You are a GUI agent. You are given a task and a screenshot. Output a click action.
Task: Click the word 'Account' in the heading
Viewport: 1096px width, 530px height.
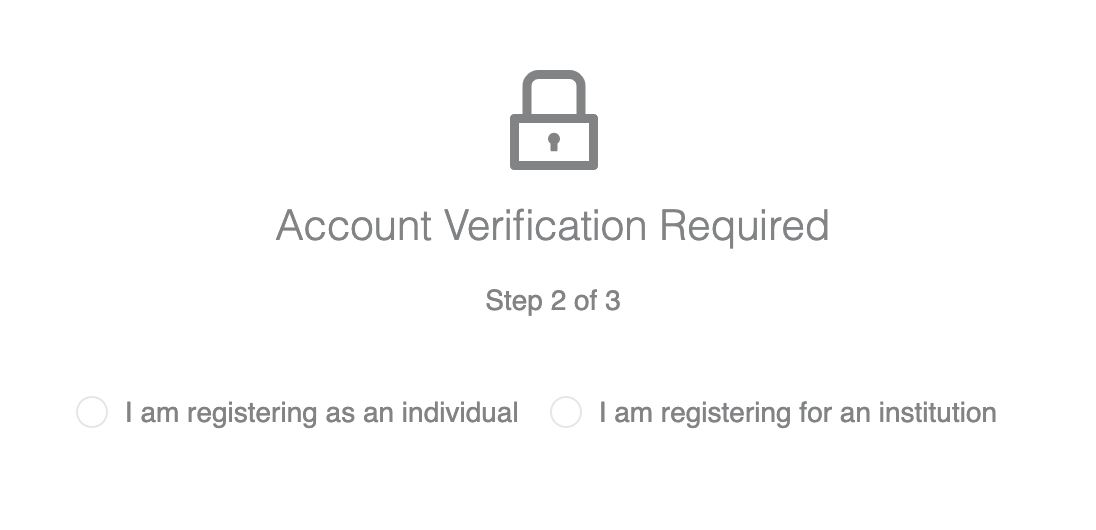(354, 226)
